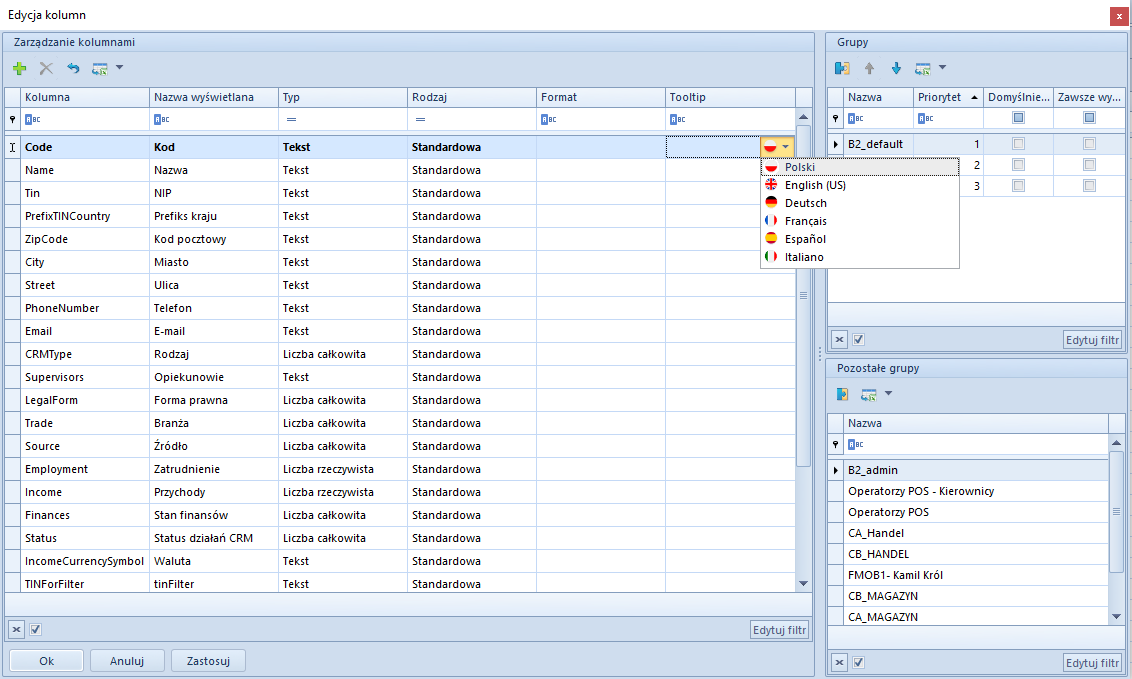This screenshot has height=679, width=1132.
Task: Check Zawsze wy... box in priority 3 row
Action: (x=1089, y=185)
